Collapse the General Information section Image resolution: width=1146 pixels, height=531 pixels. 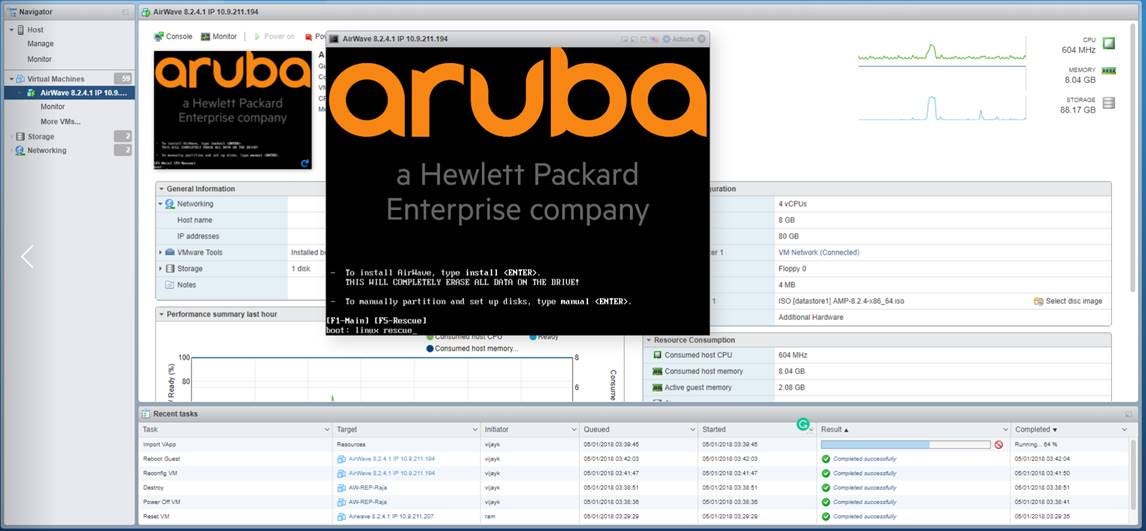(162, 189)
